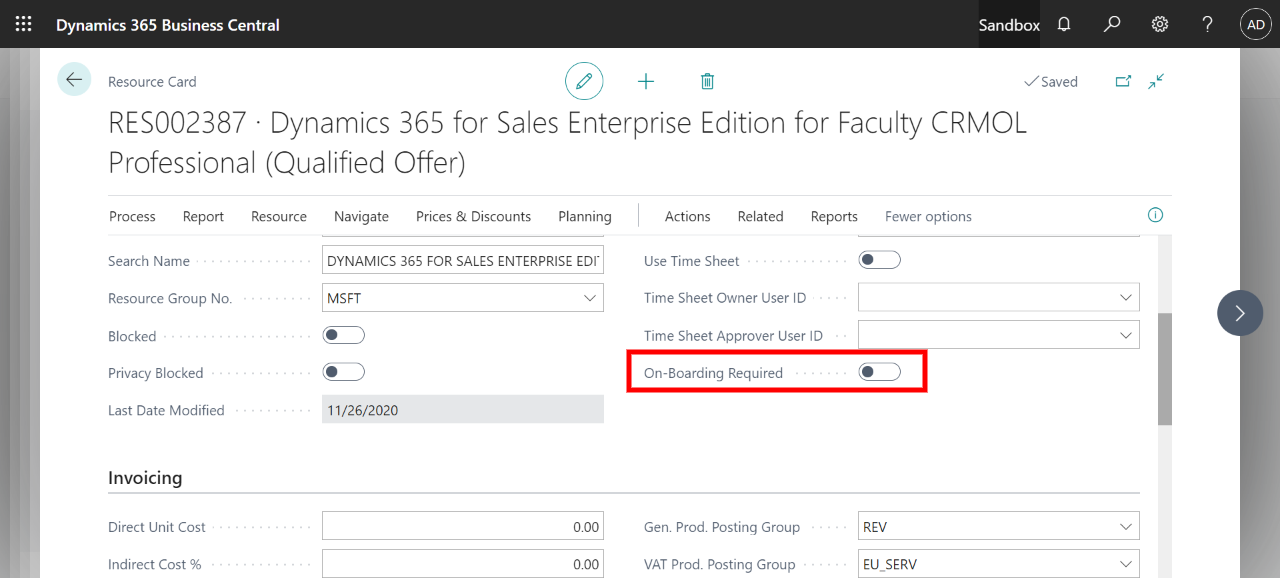
Task: Expand VAT Prod. Posting Group dropdown
Action: (1125, 564)
